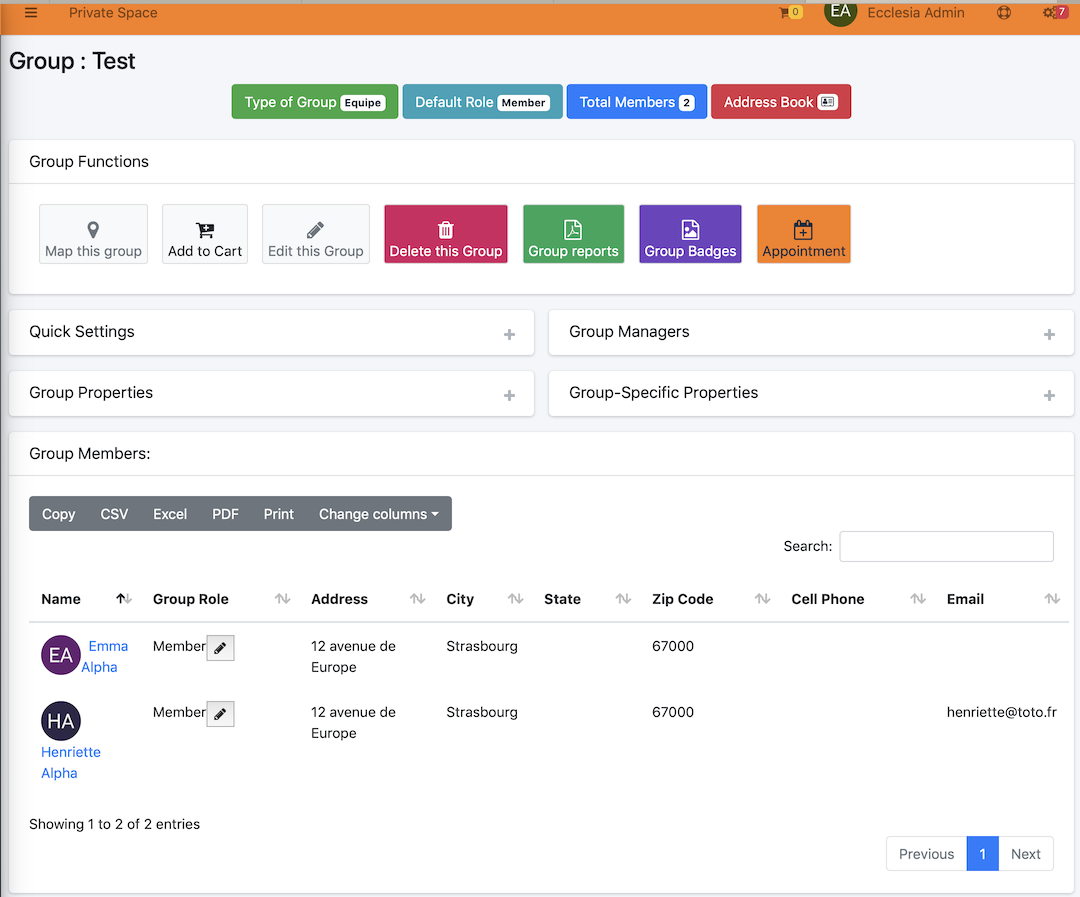The image size is (1080, 897).
Task: Expand the Group Managers panel
Action: pyautogui.click(x=1049, y=335)
